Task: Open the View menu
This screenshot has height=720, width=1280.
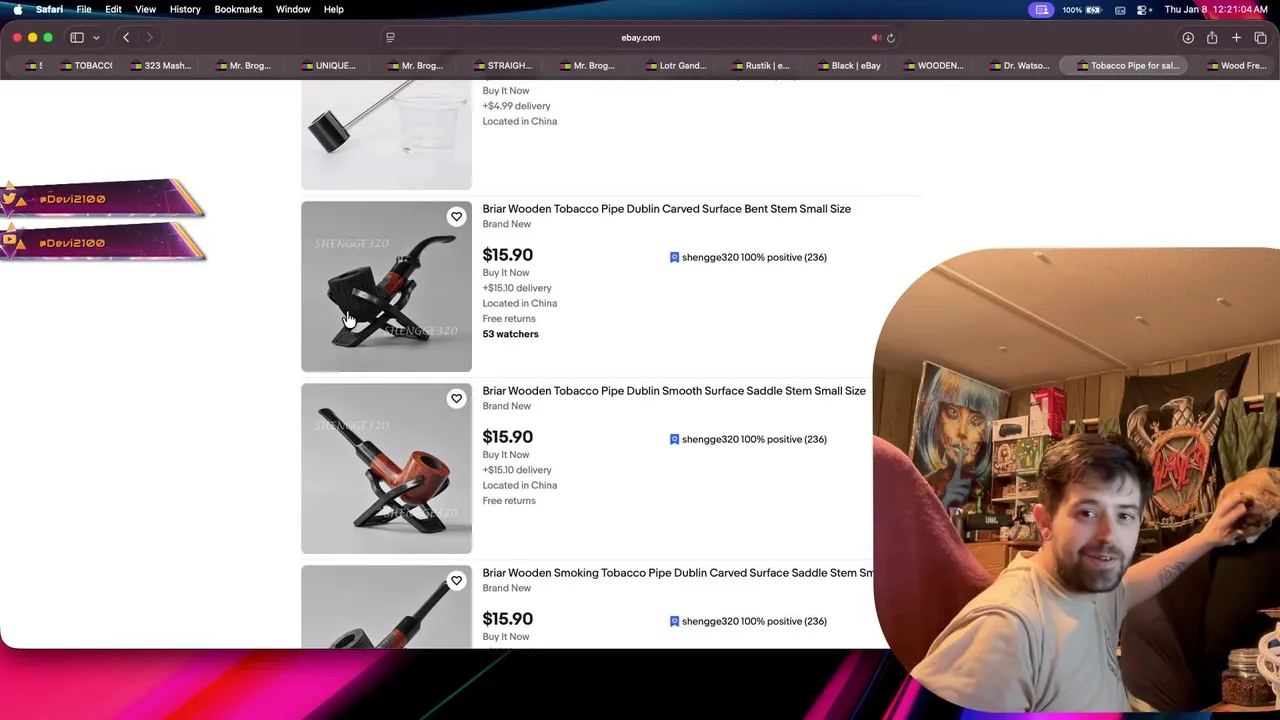Action: click(145, 9)
